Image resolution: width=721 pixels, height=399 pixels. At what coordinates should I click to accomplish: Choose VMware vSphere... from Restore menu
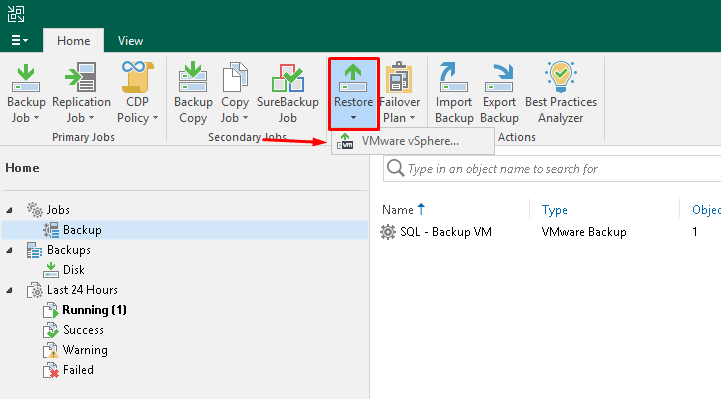click(412, 141)
